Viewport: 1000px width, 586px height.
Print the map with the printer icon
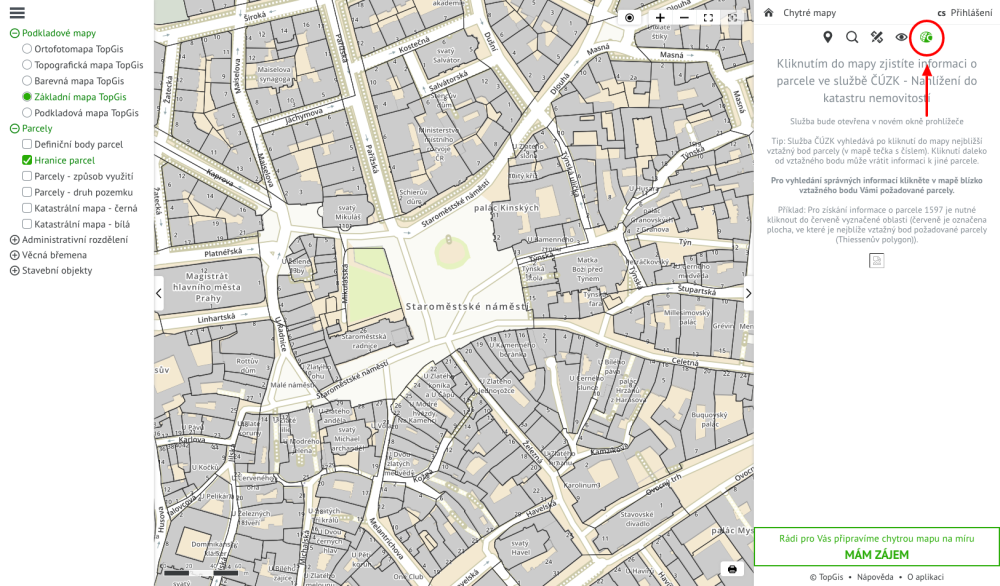[732, 569]
